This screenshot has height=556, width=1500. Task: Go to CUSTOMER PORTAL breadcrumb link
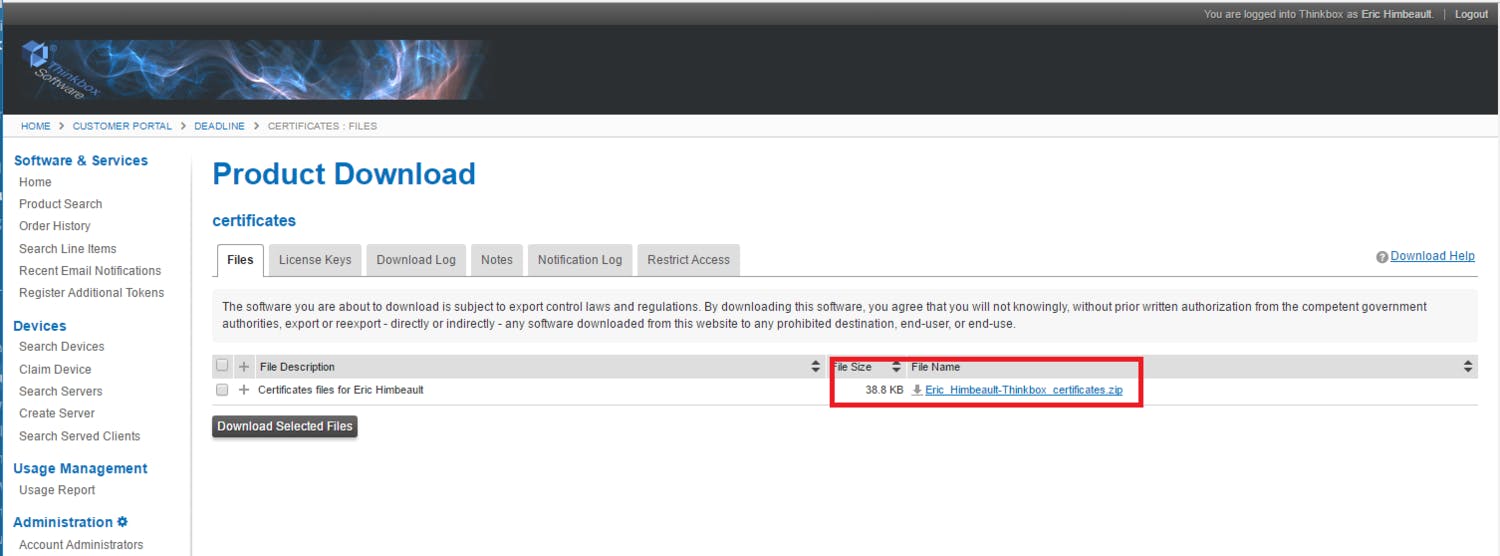(x=122, y=126)
